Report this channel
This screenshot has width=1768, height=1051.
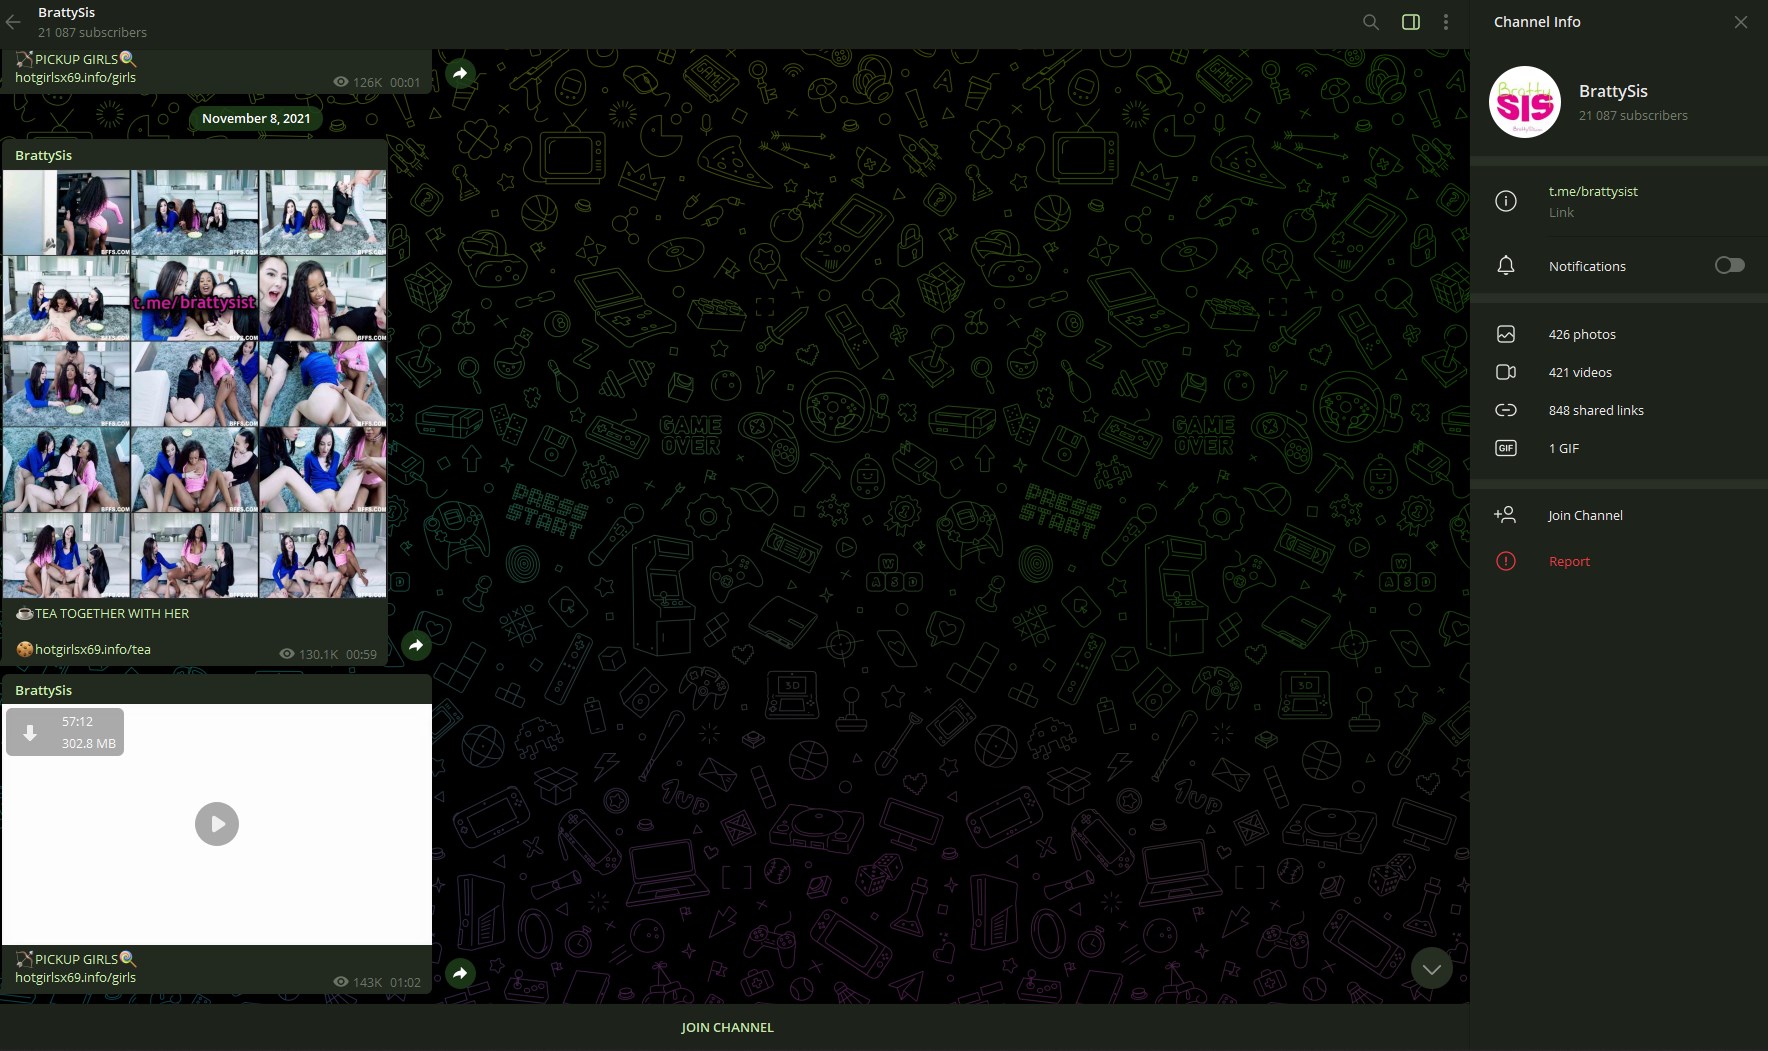pos(1568,561)
